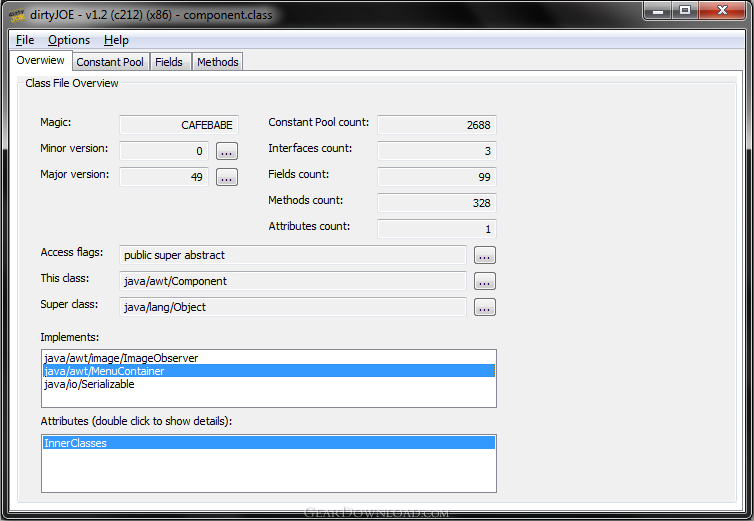The width and height of the screenshot is (754, 521).
Task: Select the Overwiew tab
Action: tap(40, 61)
